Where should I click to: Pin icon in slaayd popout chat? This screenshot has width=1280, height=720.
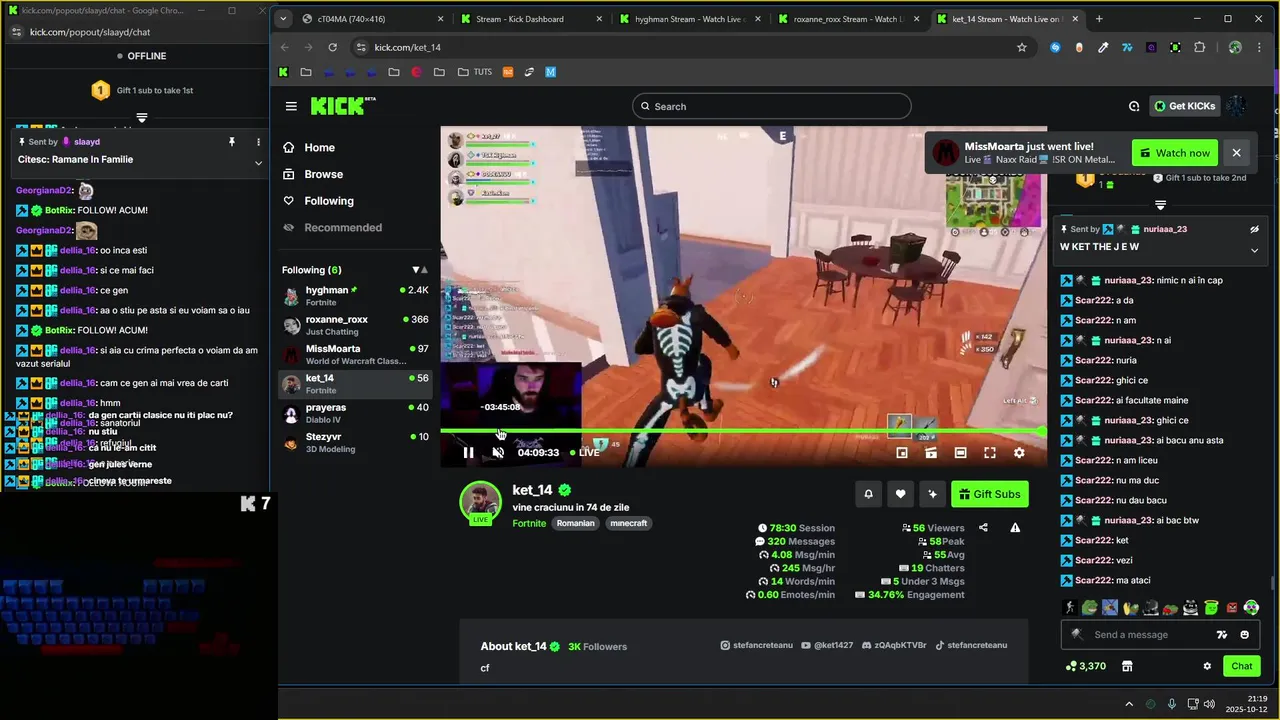(232, 142)
